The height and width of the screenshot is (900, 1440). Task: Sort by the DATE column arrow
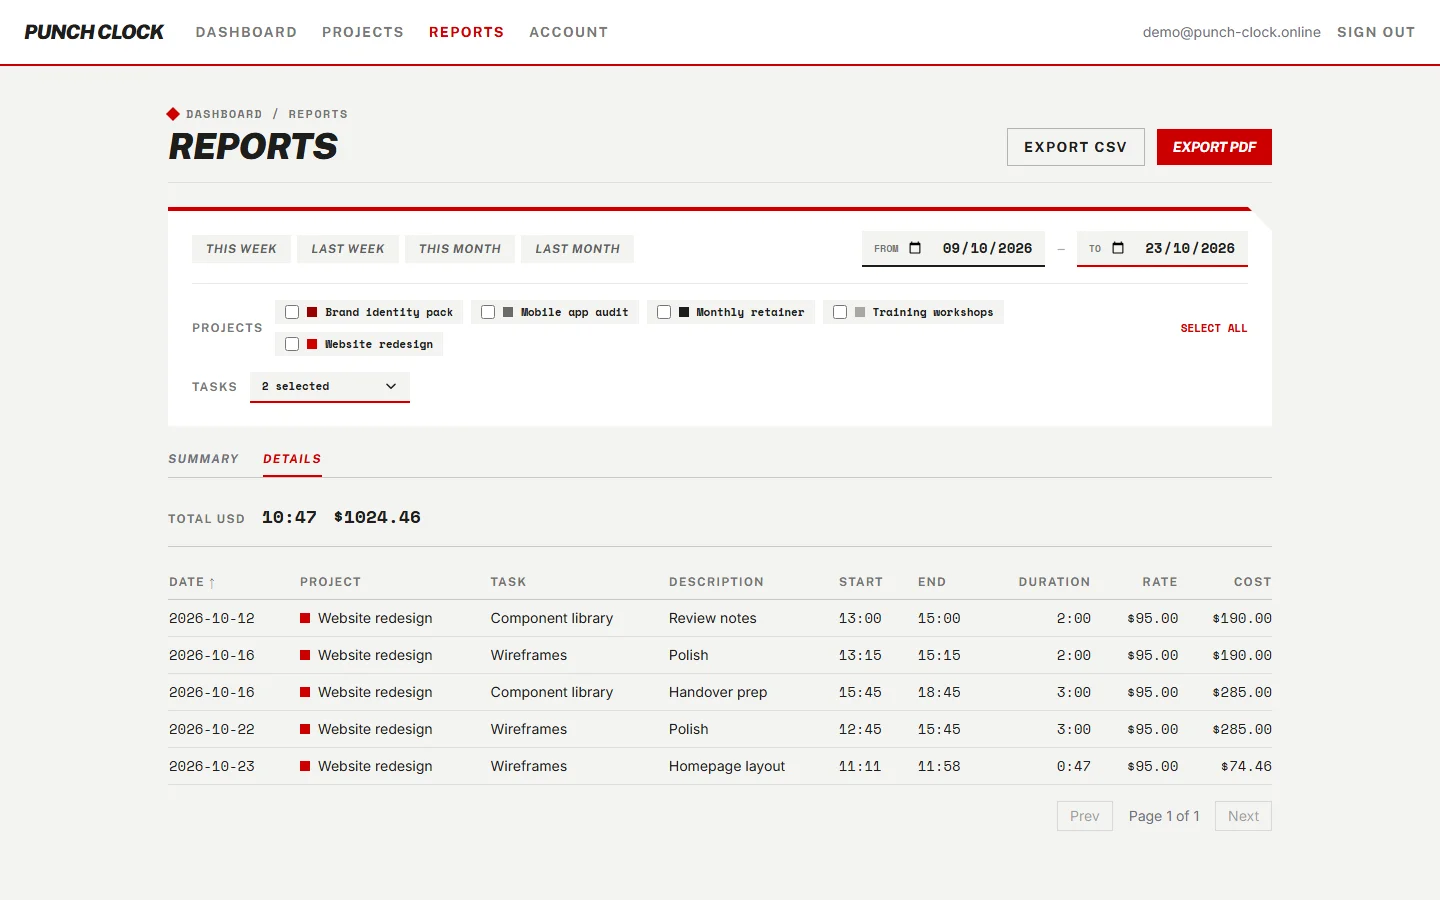(x=212, y=582)
